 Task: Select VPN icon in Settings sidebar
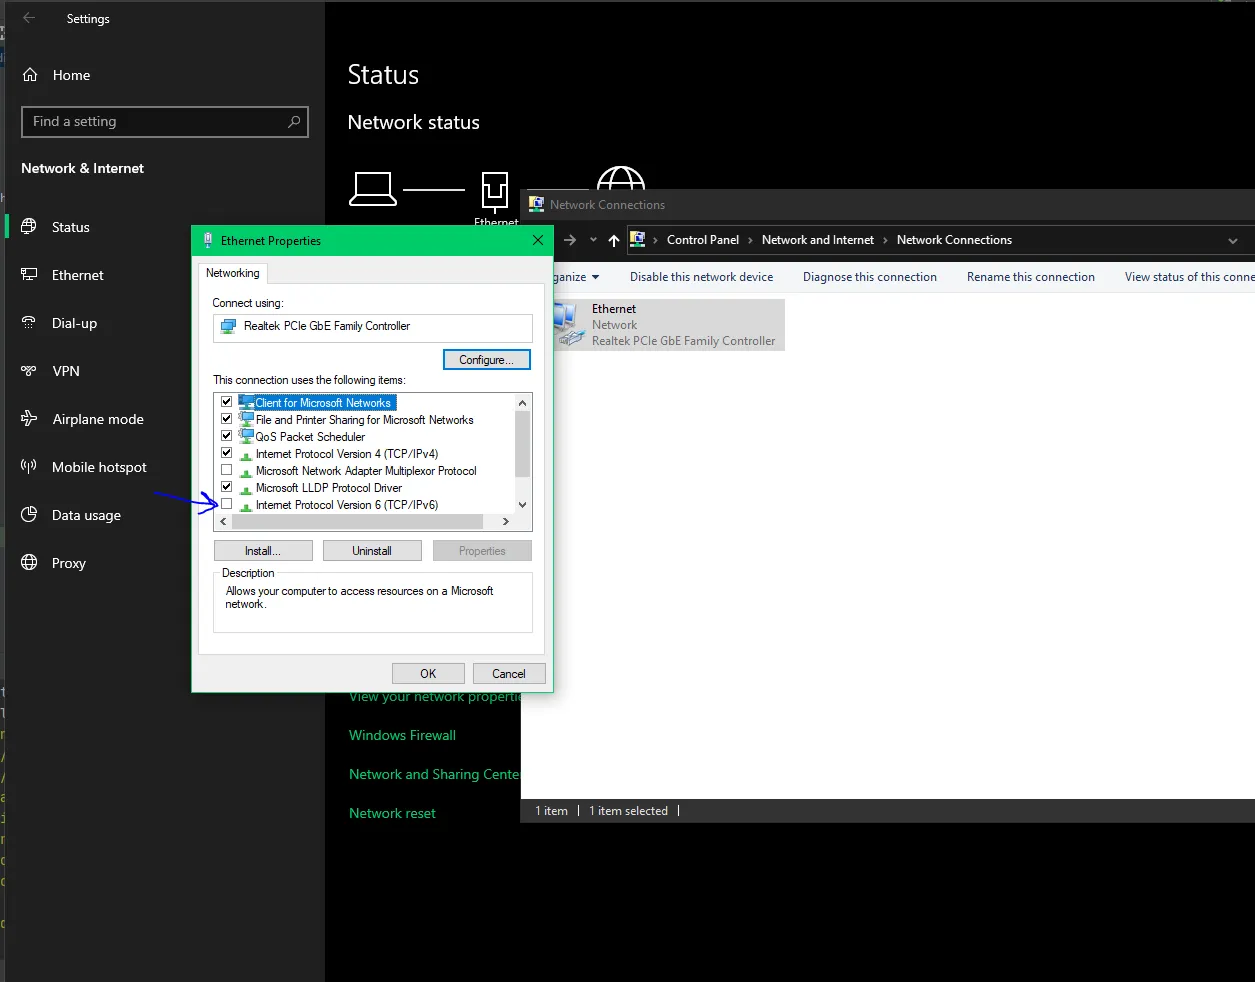point(29,371)
